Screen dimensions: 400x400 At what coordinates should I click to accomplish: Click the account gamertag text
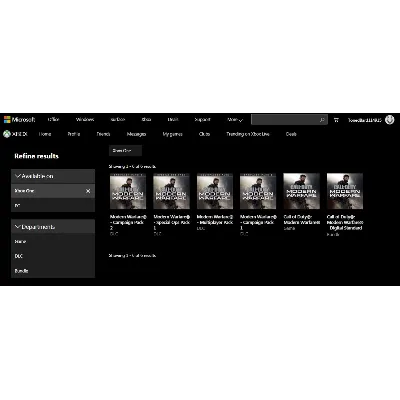tap(365, 120)
